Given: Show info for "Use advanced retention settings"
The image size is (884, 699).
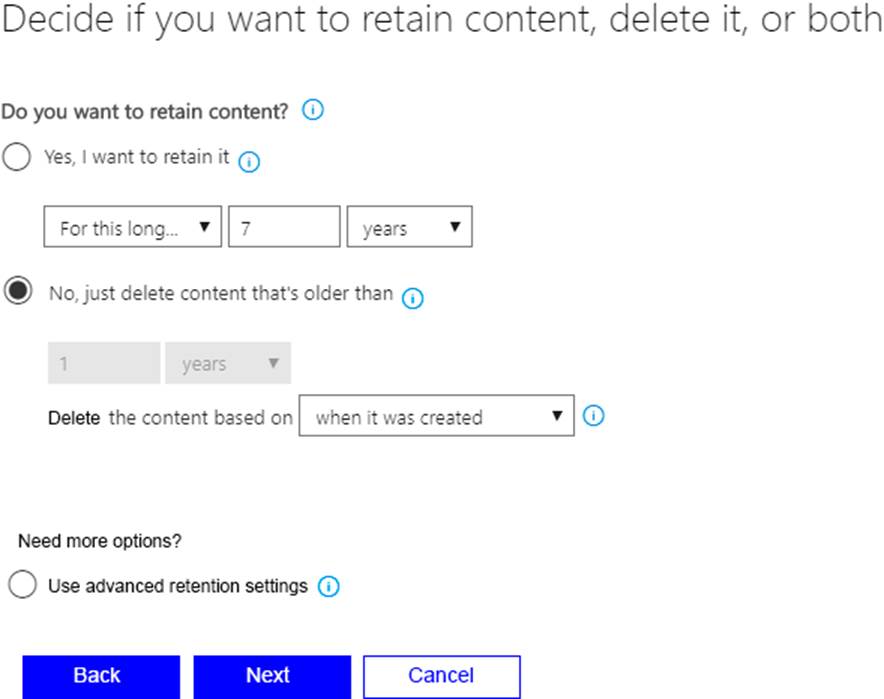Looking at the screenshot, I should click(328, 587).
